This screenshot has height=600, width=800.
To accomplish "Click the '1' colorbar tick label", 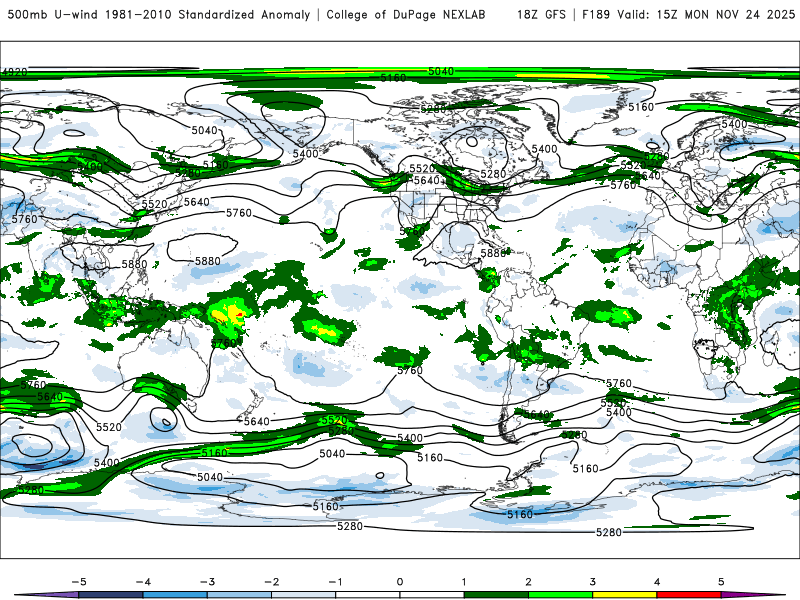I will tap(464, 582).
